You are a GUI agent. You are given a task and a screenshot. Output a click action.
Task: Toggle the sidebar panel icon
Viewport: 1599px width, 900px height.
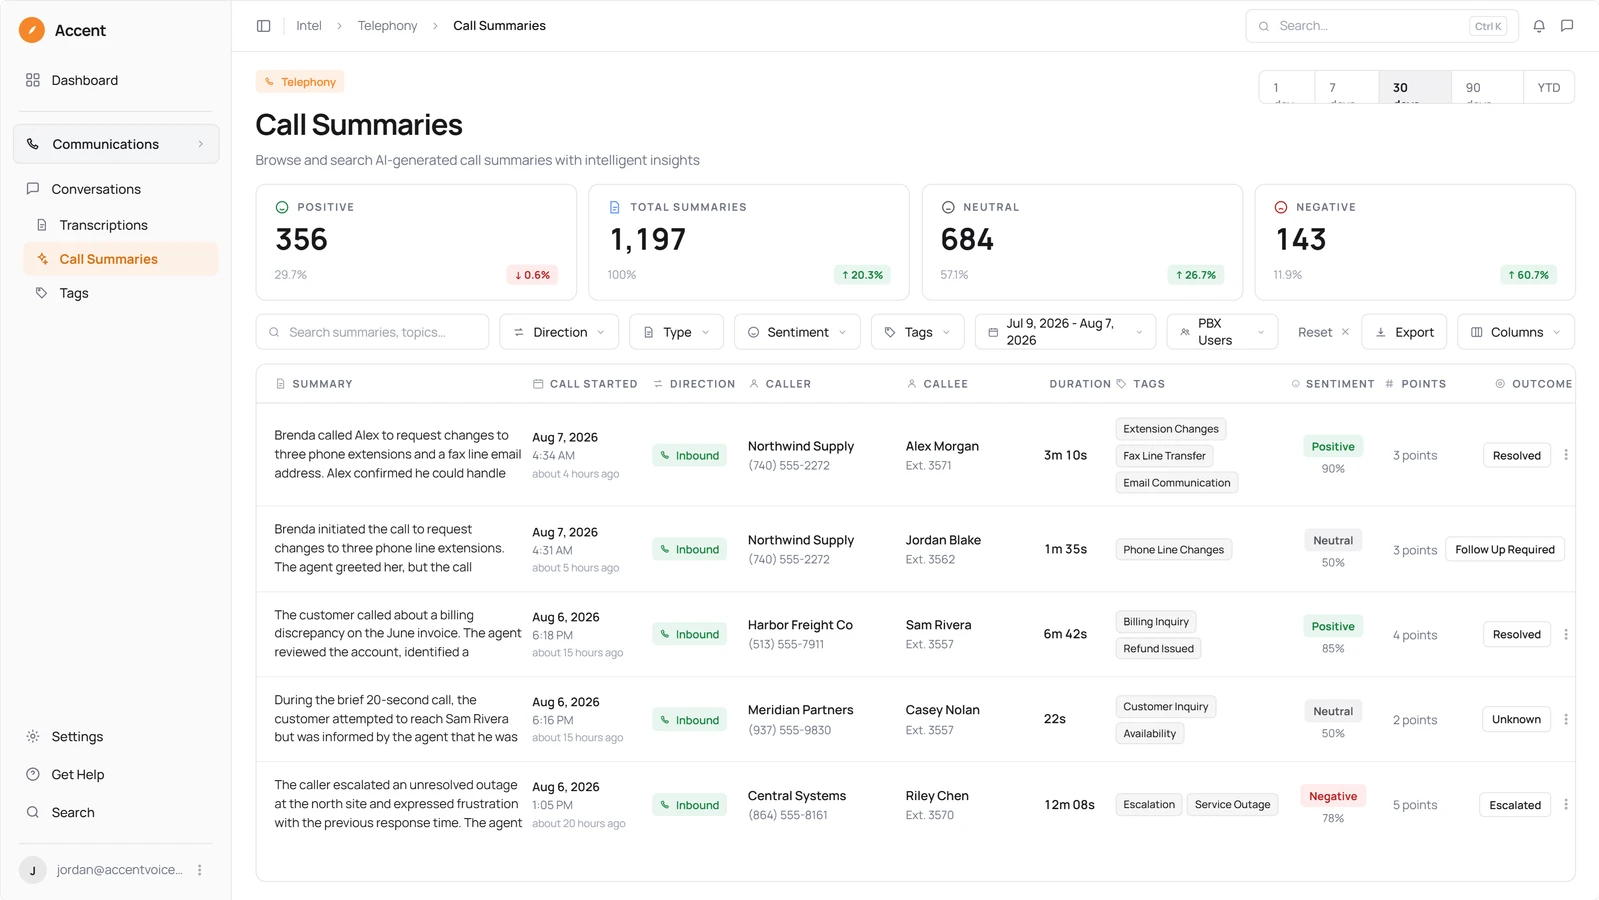[263, 26]
